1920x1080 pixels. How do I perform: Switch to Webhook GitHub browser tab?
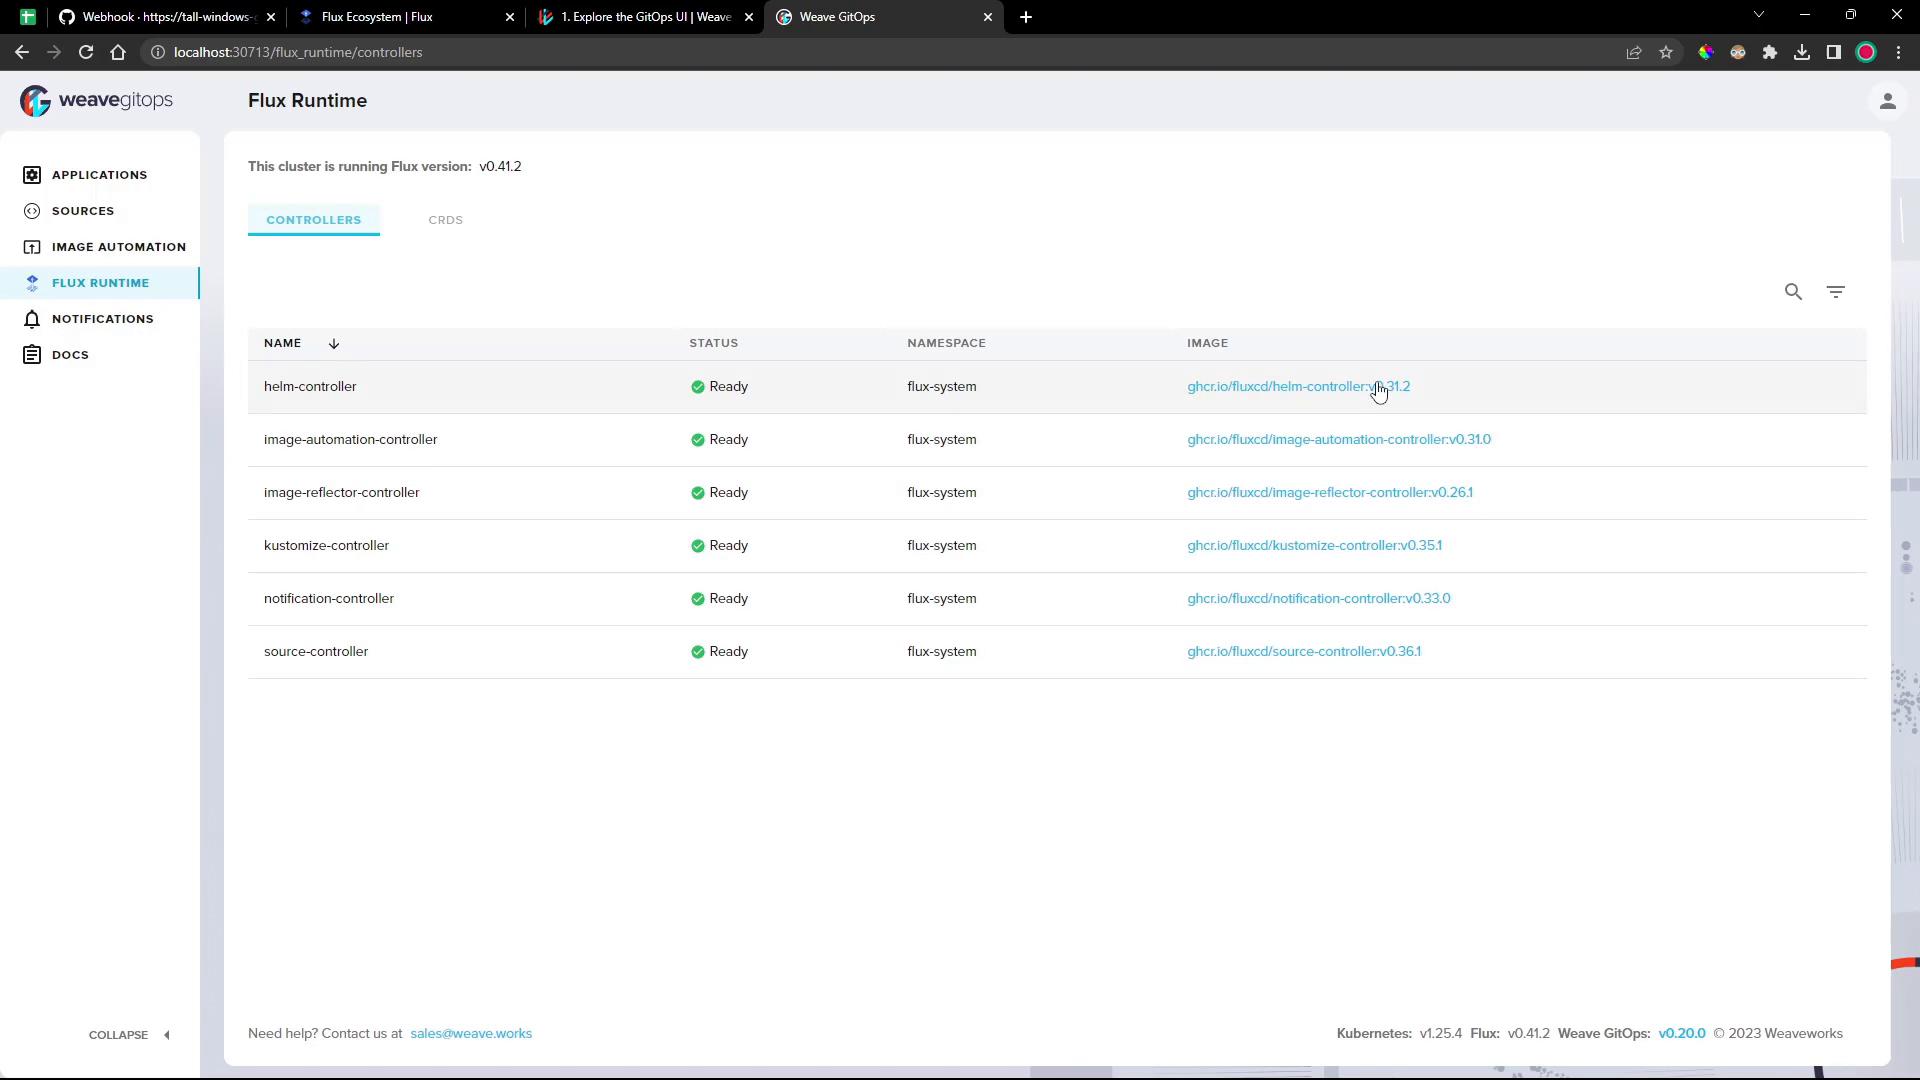[x=166, y=17]
